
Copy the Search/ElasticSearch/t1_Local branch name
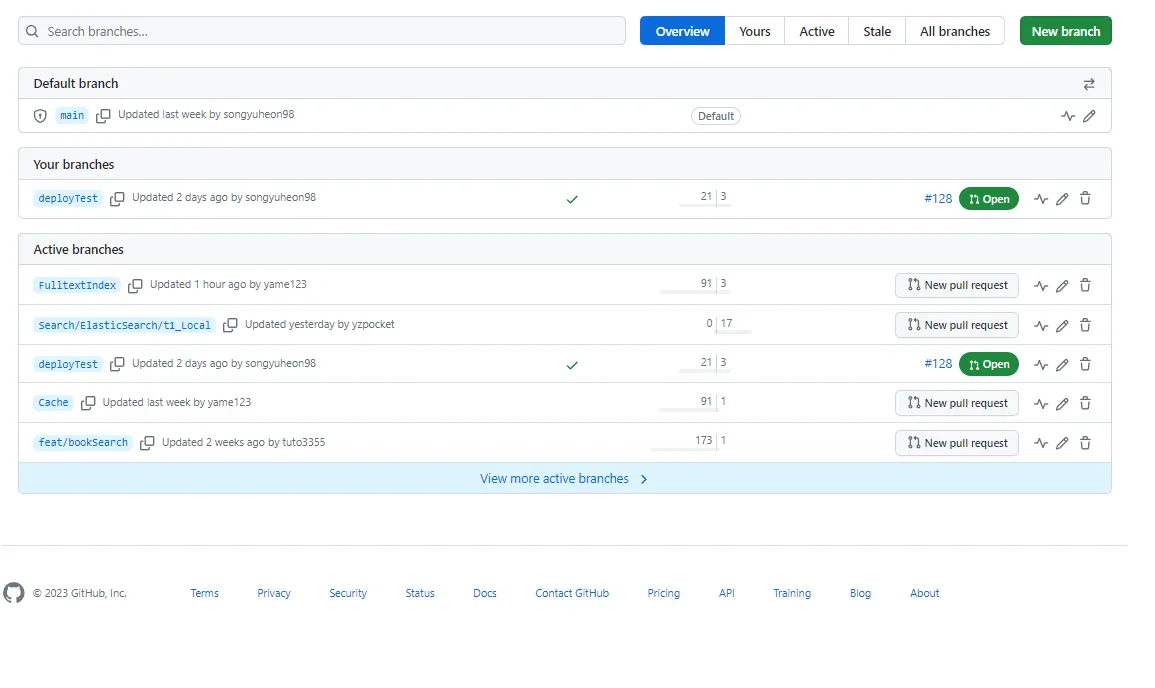point(230,325)
